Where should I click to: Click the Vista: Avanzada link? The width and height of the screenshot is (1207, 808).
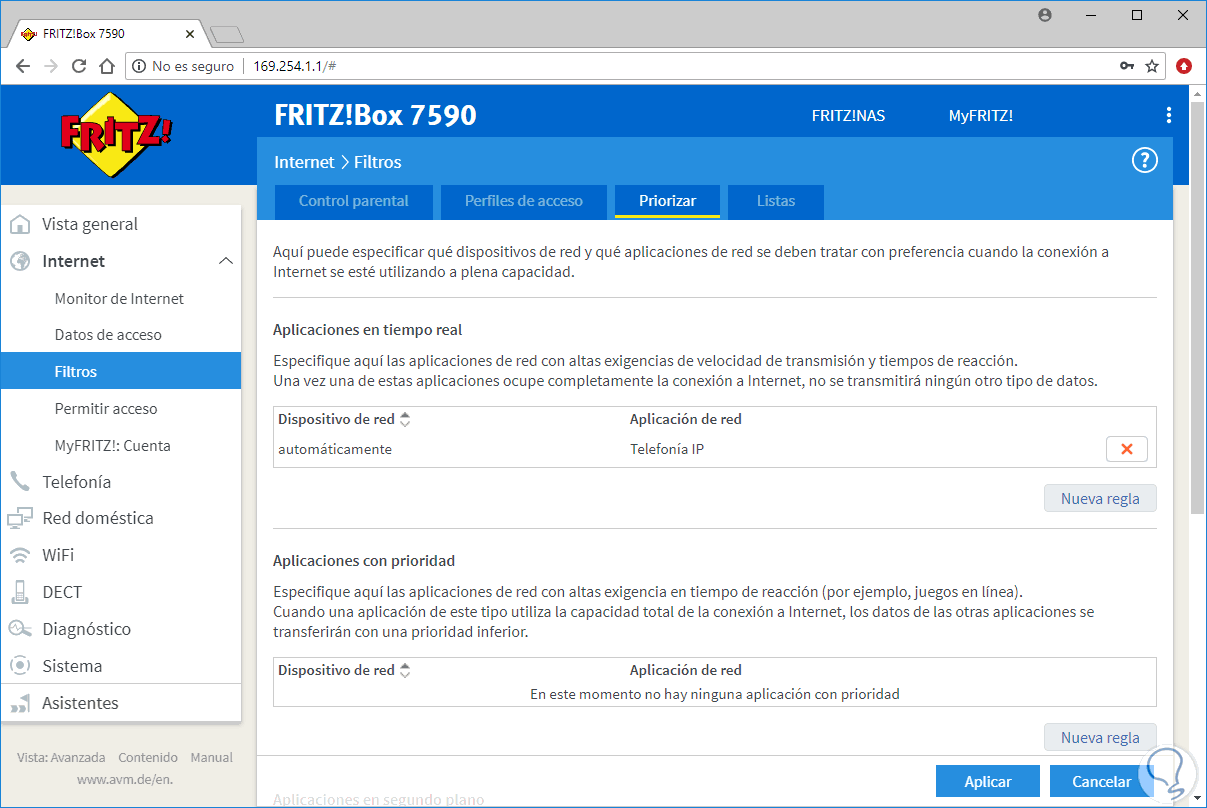click(x=62, y=757)
